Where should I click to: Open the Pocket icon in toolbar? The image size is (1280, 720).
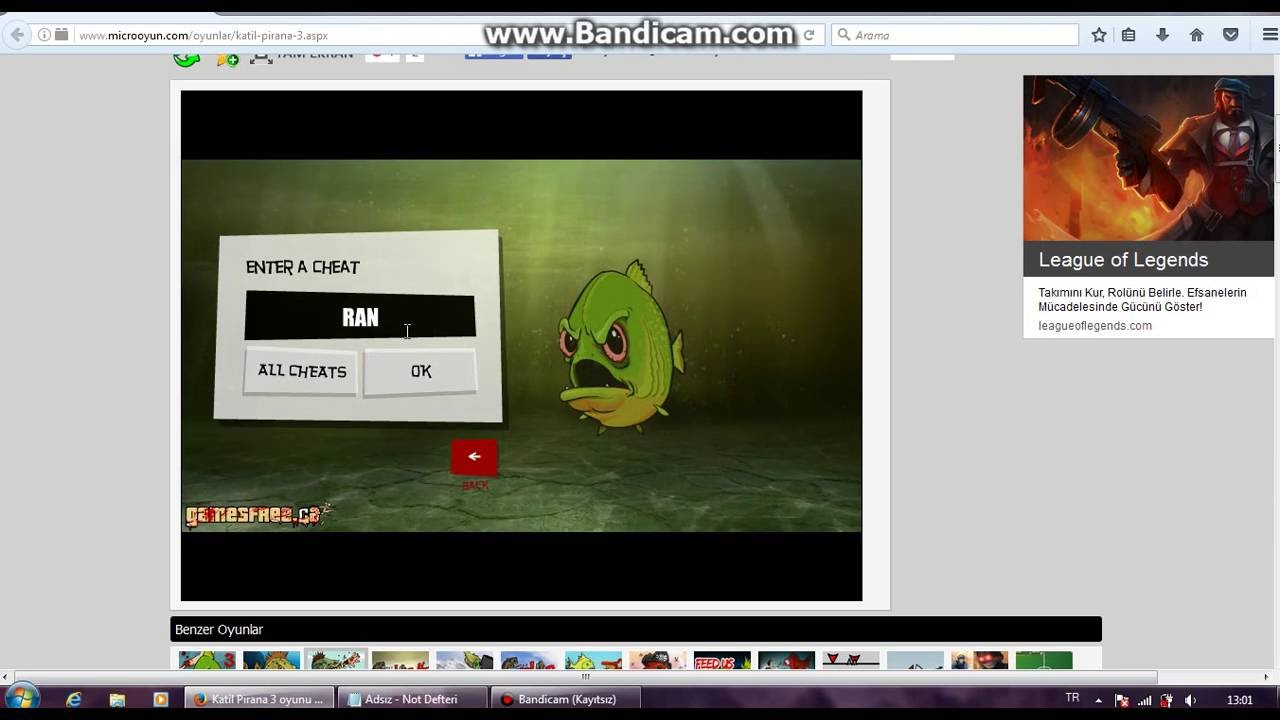pyautogui.click(x=1231, y=35)
